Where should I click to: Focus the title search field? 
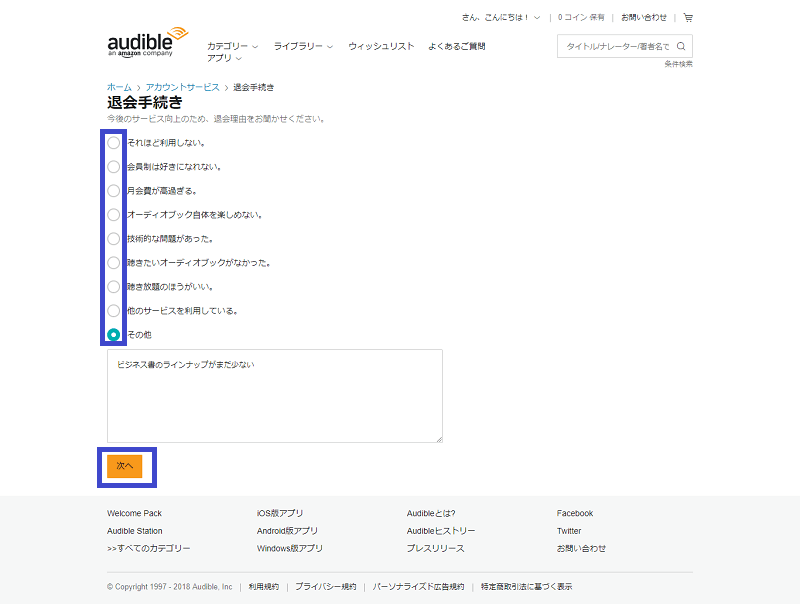click(x=616, y=46)
